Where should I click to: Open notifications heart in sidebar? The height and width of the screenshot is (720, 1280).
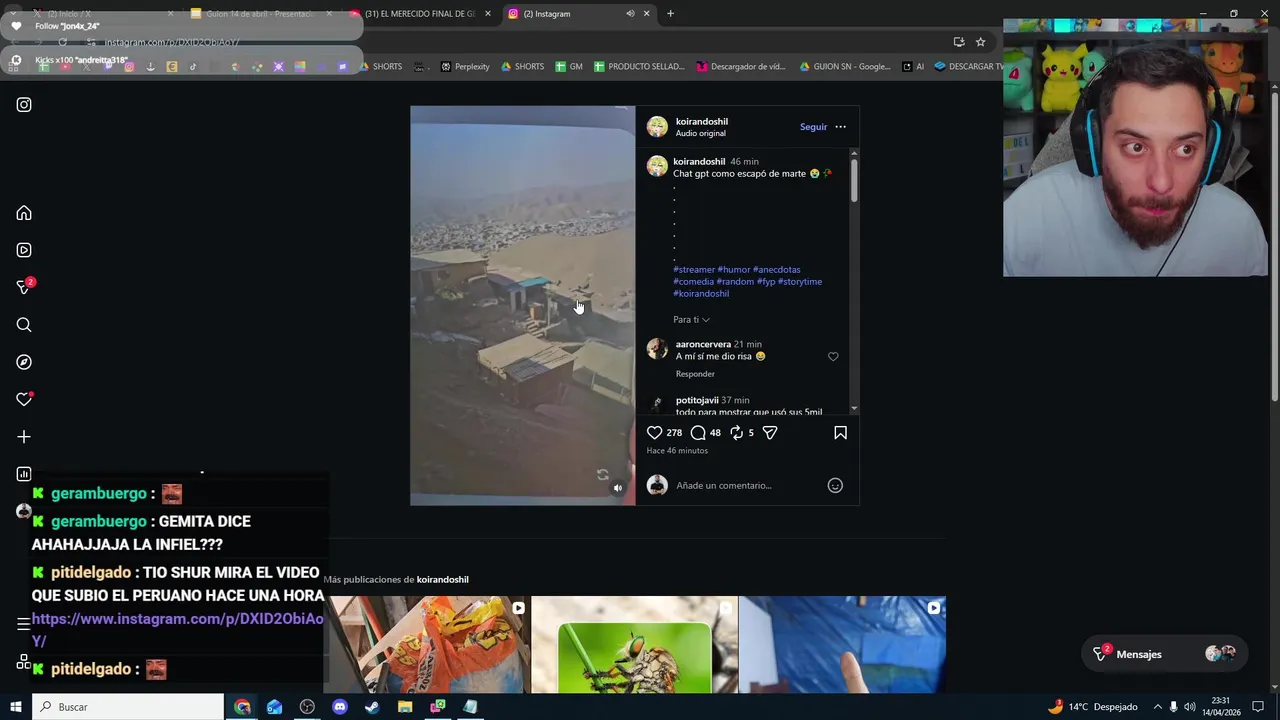coord(24,399)
